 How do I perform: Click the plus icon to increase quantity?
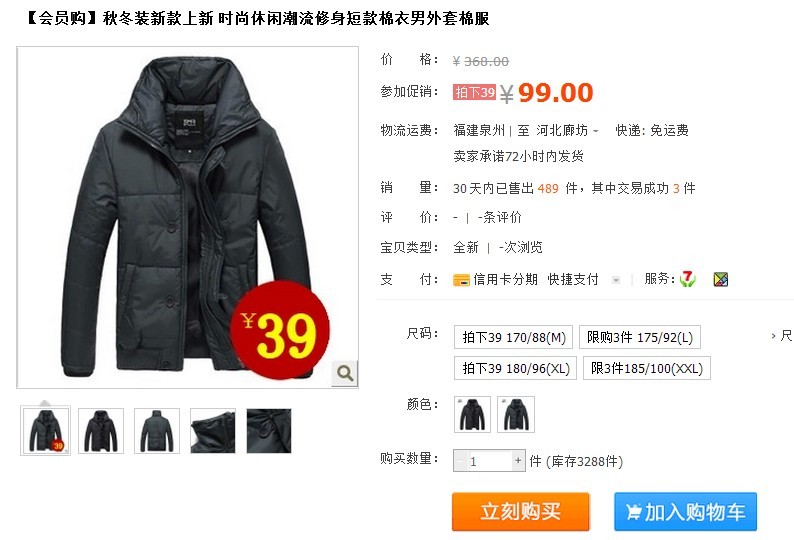pos(518,460)
